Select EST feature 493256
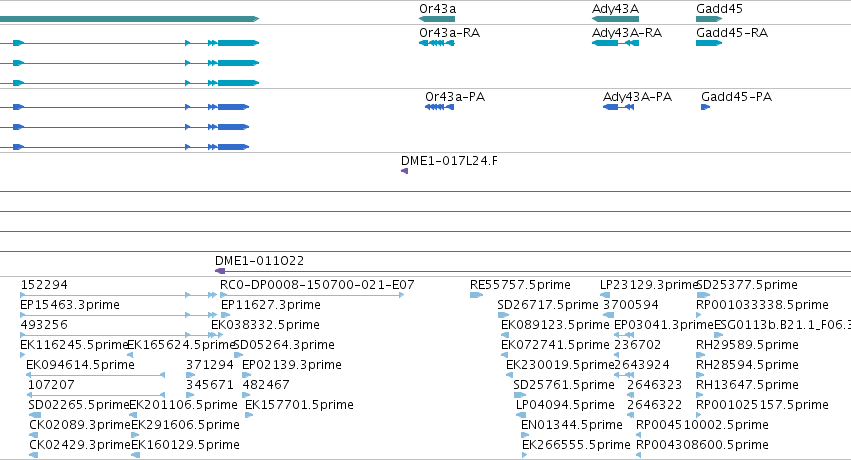Image resolution: width=851 pixels, height=460 pixels. pos(44,324)
